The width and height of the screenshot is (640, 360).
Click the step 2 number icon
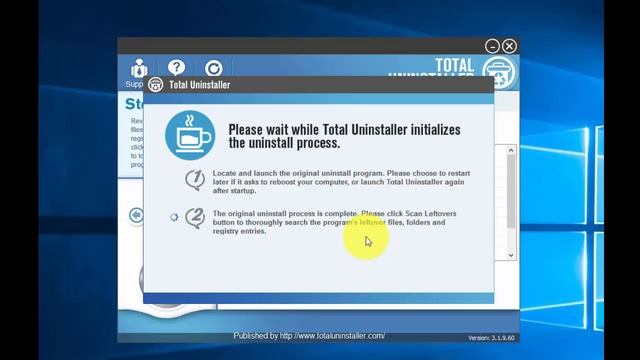tap(195, 218)
